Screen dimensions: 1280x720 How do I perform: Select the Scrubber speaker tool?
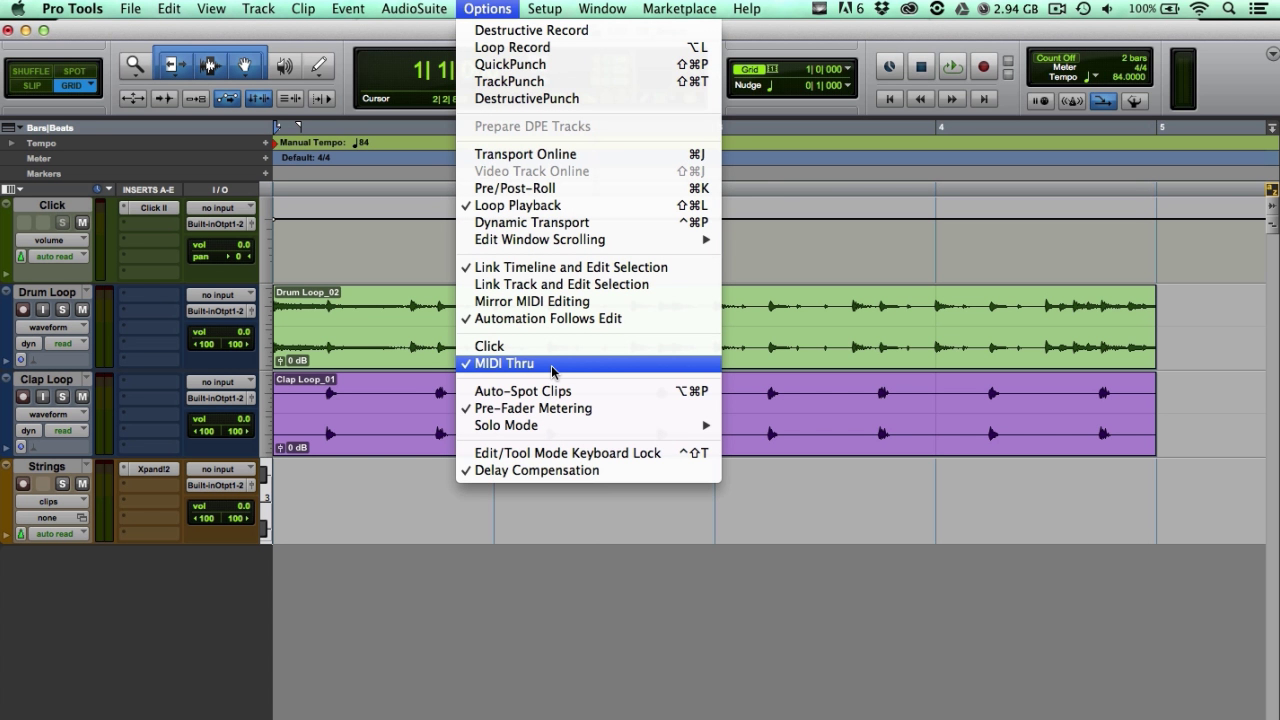coord(285,66)
